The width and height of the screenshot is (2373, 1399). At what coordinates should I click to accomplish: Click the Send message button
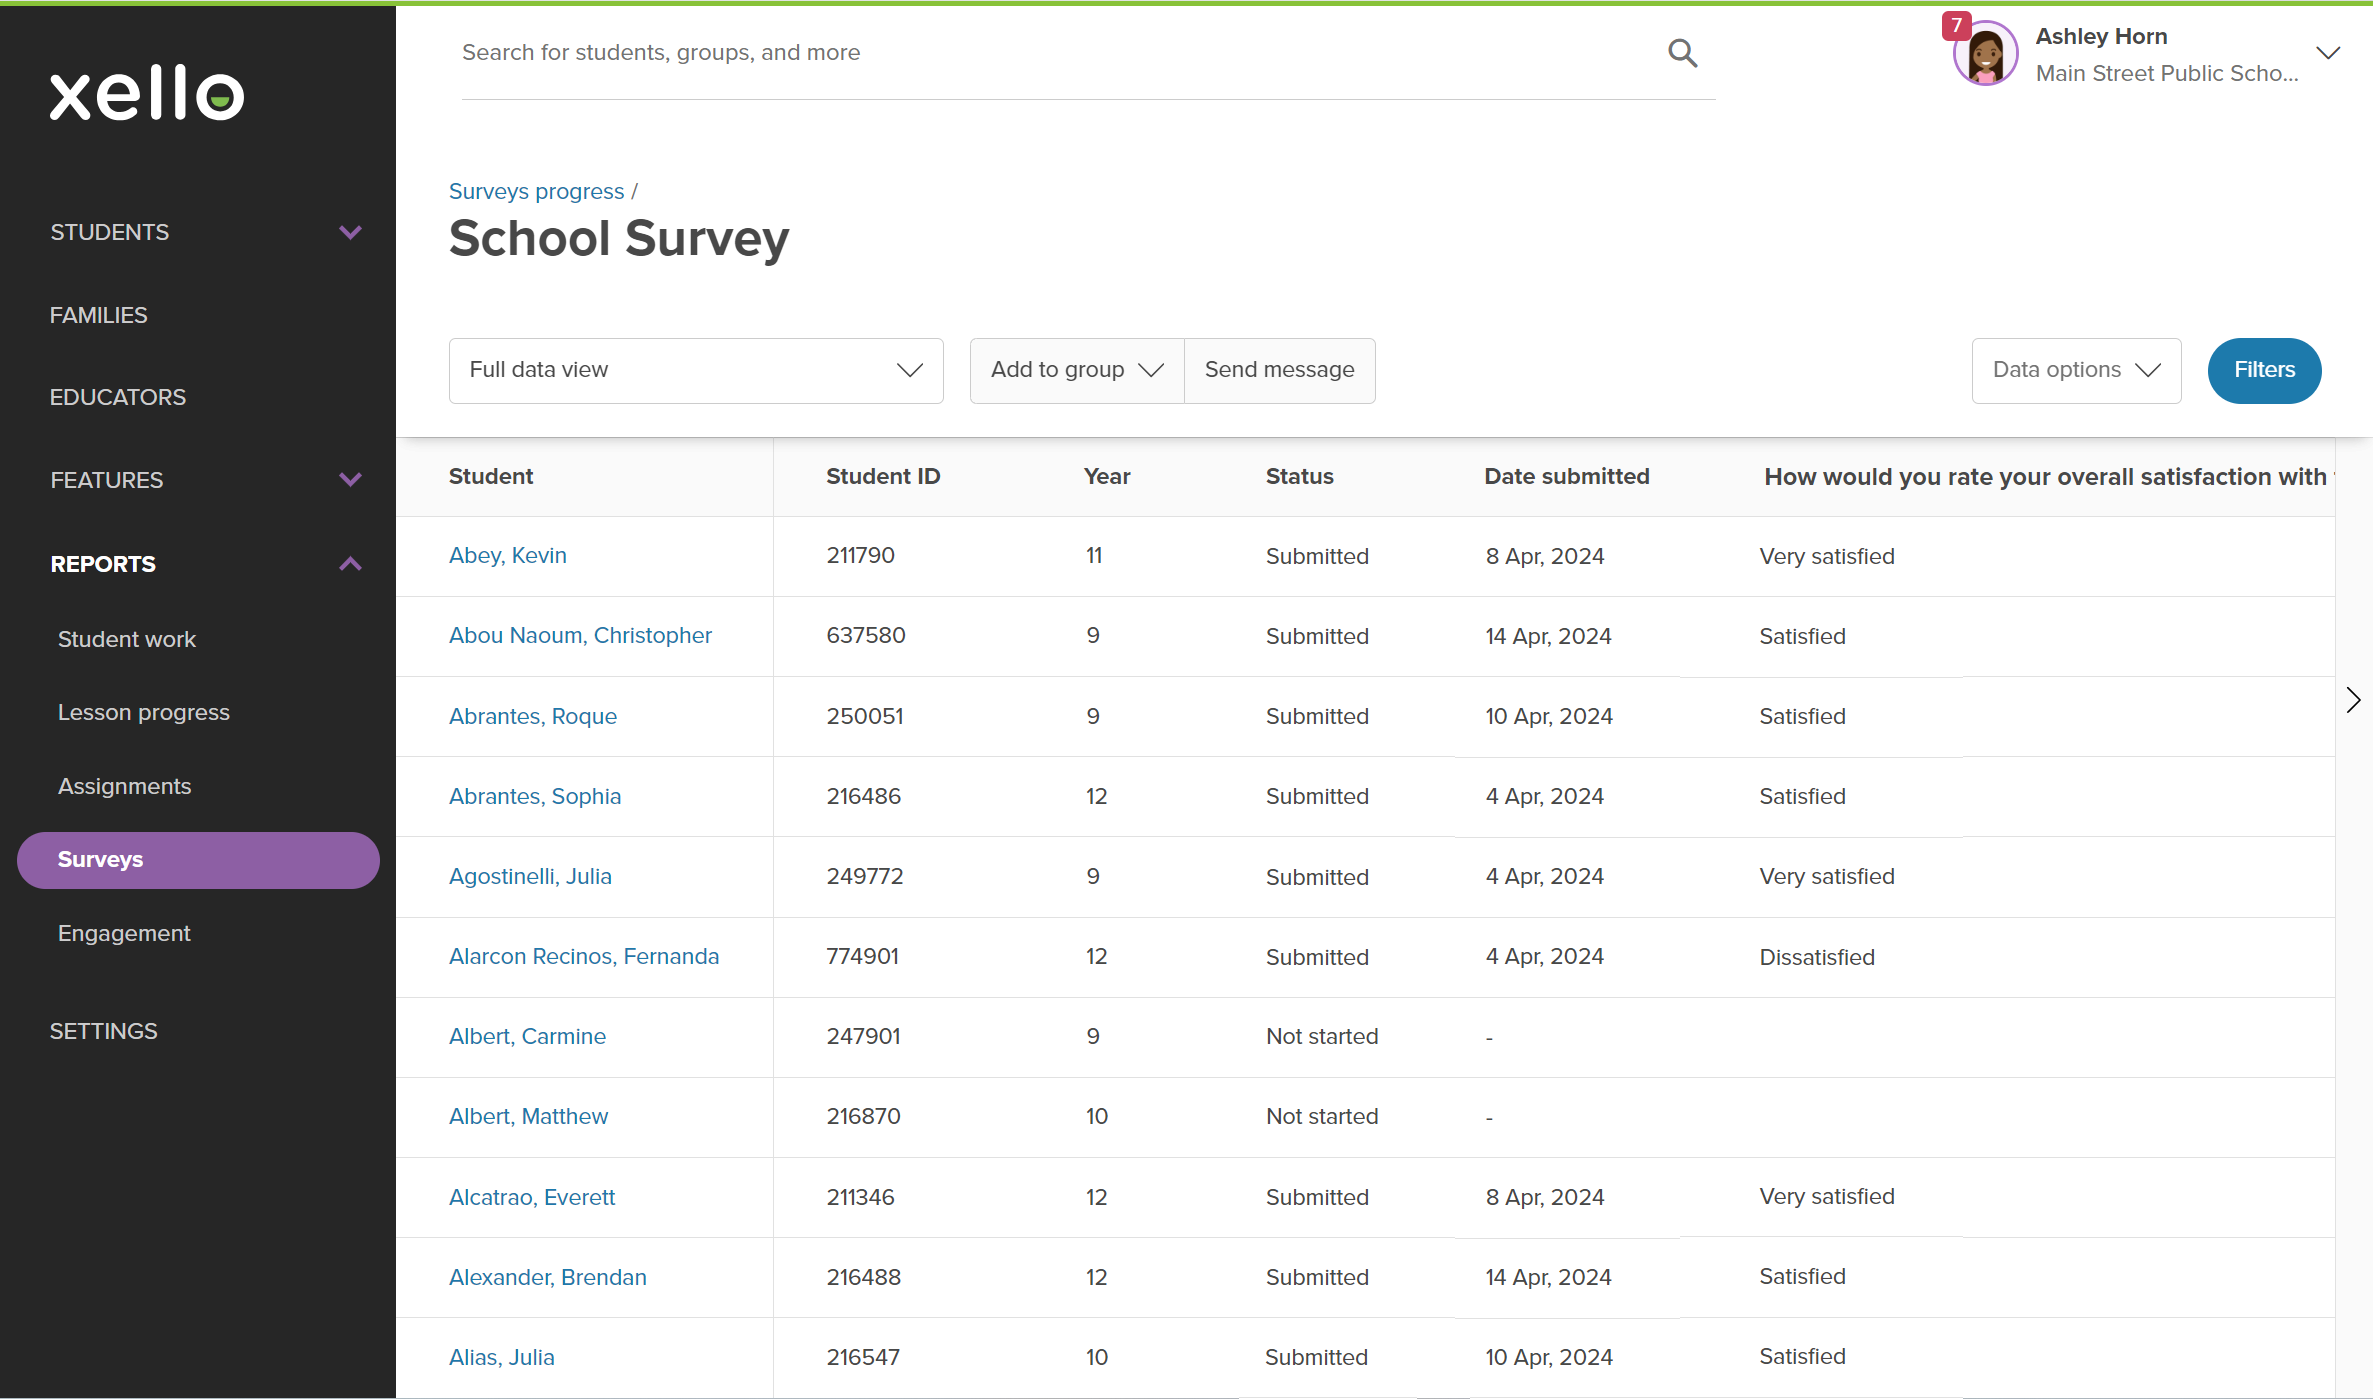[1280, 370]
